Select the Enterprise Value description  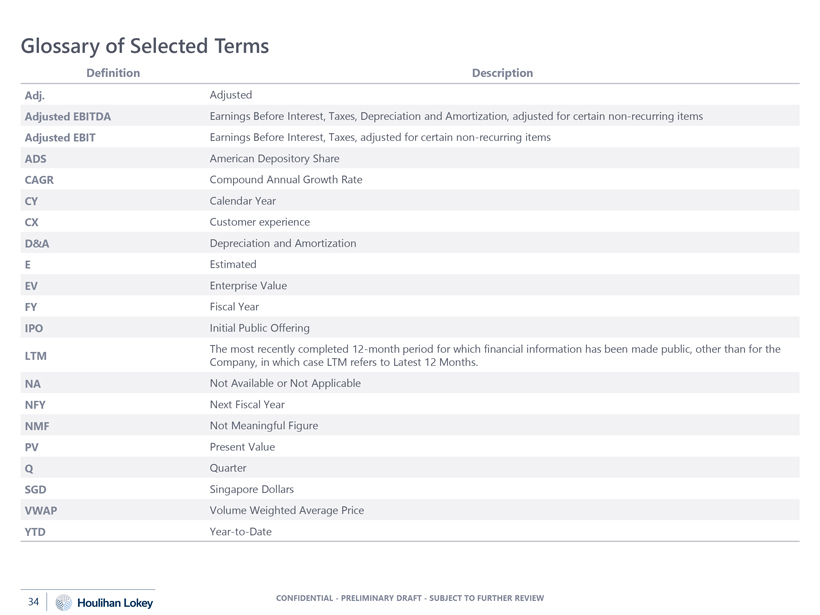(248, 286)
